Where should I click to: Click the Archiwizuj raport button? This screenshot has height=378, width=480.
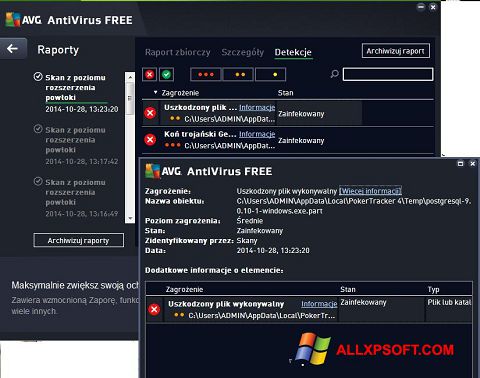pos(396,51)
